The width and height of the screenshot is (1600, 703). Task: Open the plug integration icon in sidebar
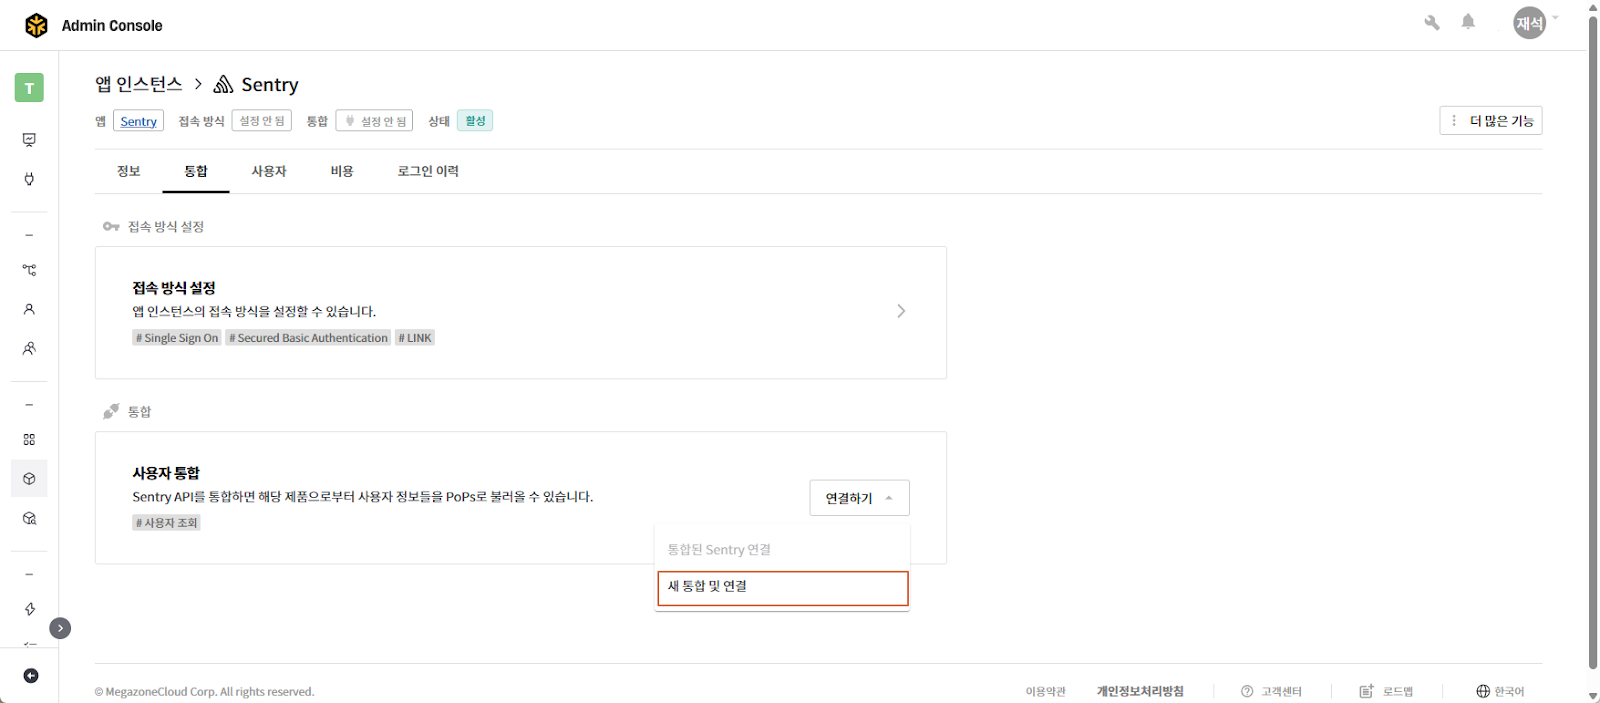tap(29, 179)
